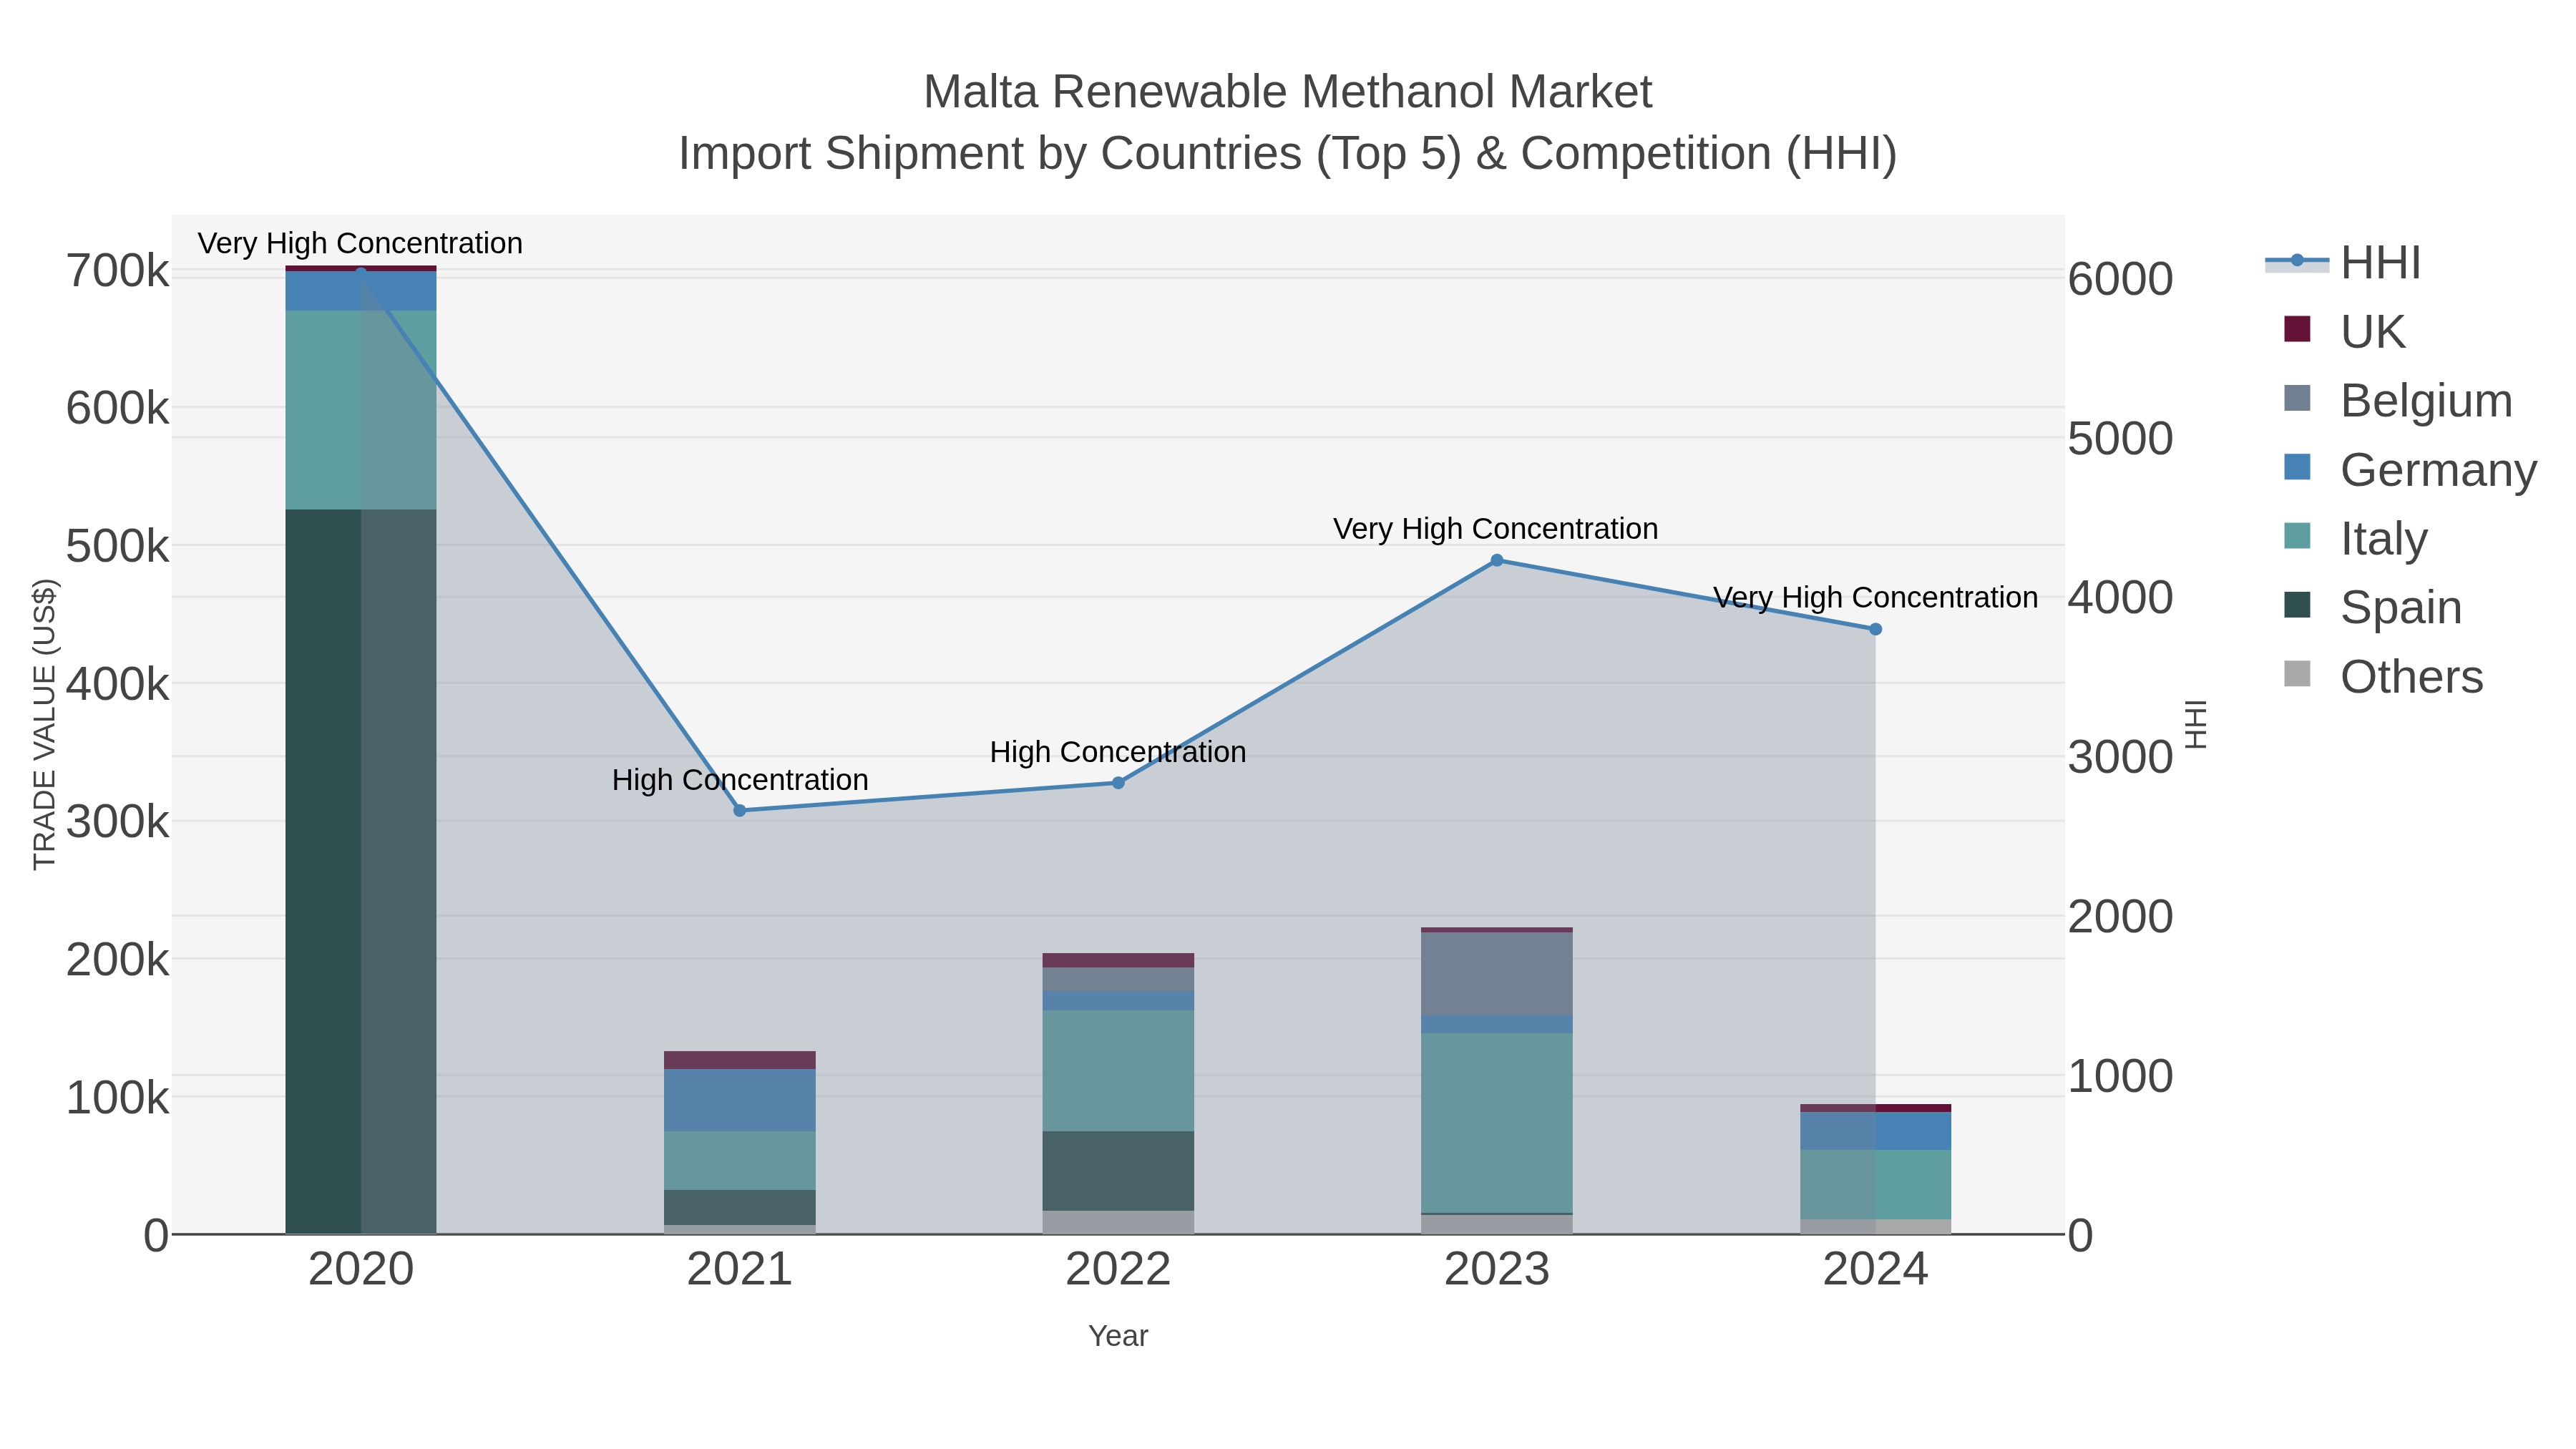Click the 'TRADE VALUE (US$)' axis title
Screen dimensions: 2576x1449
pos(45,724)
